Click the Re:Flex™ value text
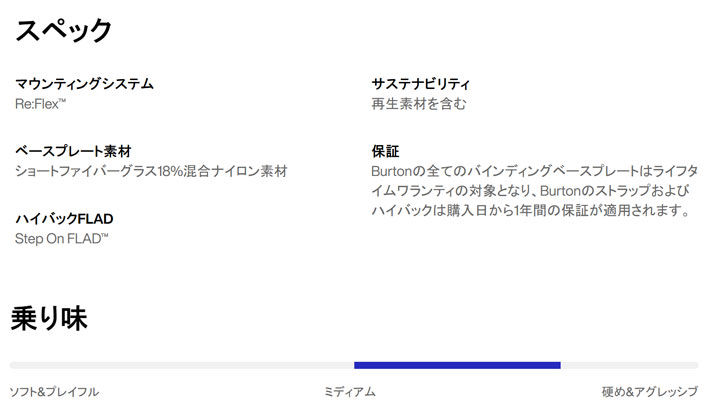This screenshot has height=420, width=710. tap(40, 104)
